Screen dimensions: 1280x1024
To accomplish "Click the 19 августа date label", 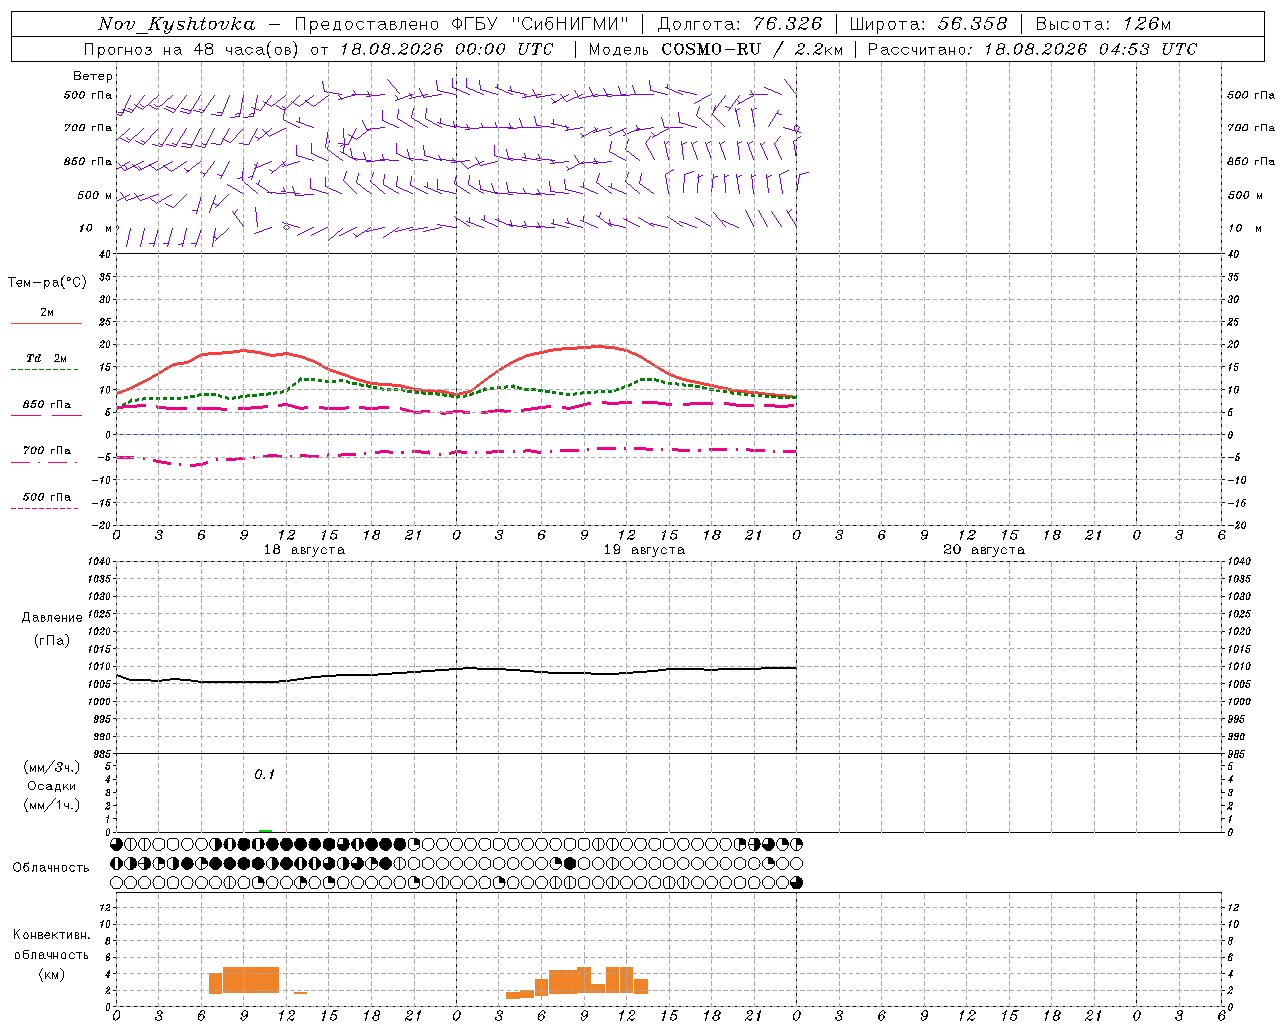I will point(644,550).
